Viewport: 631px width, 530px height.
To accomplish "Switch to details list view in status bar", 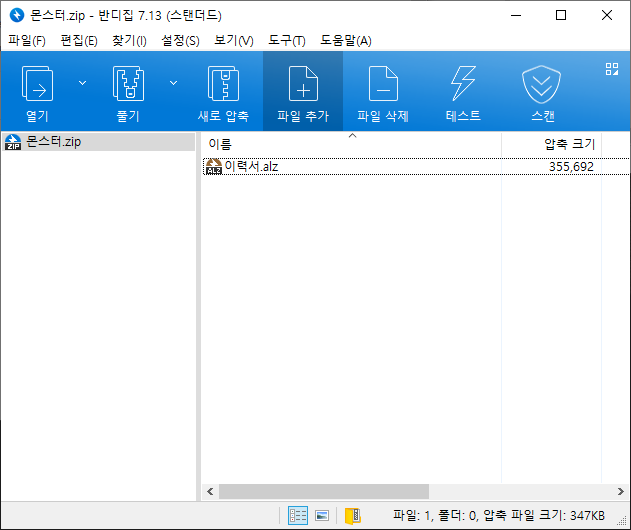I will [x=298, y=516].
